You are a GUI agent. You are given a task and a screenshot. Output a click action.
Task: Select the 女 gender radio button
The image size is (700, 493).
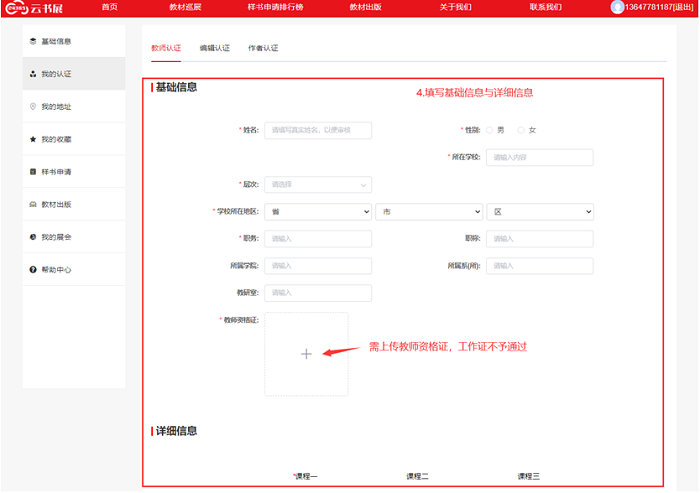521,130
